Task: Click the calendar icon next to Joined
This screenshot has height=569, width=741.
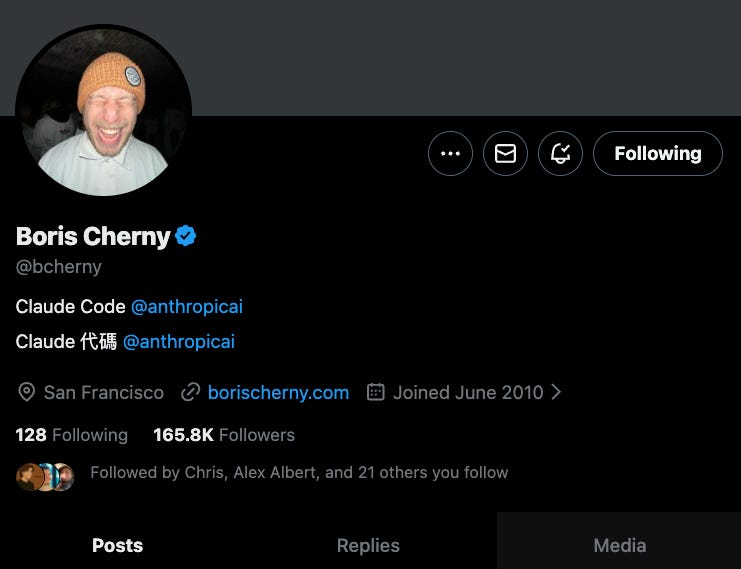Action: pos(376,392)
